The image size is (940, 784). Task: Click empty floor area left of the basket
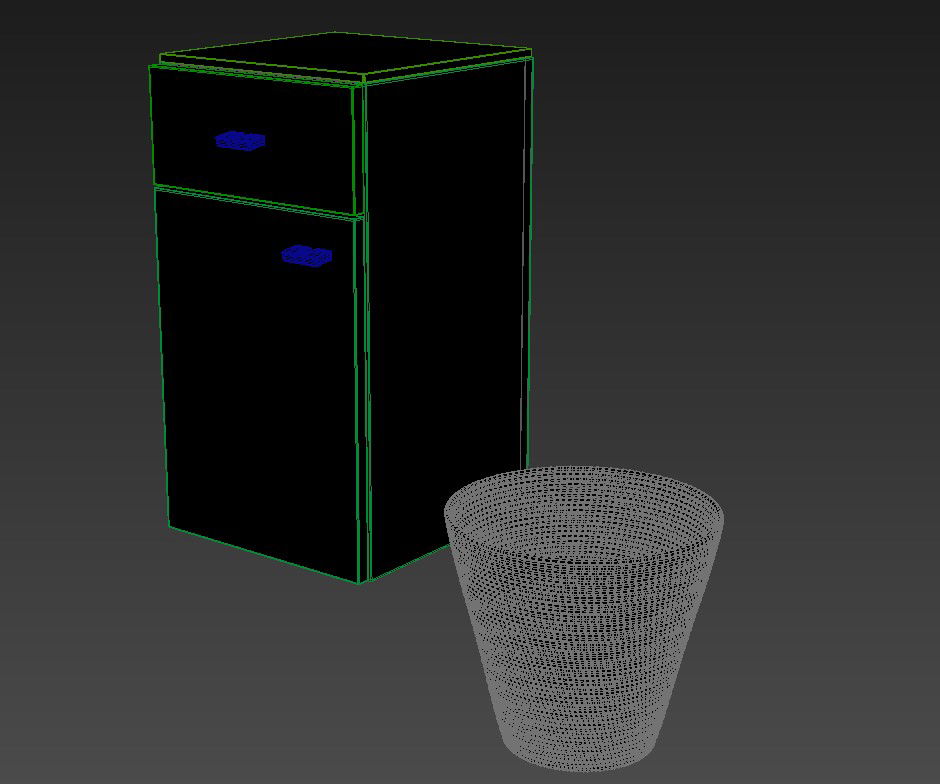(250, 680)
